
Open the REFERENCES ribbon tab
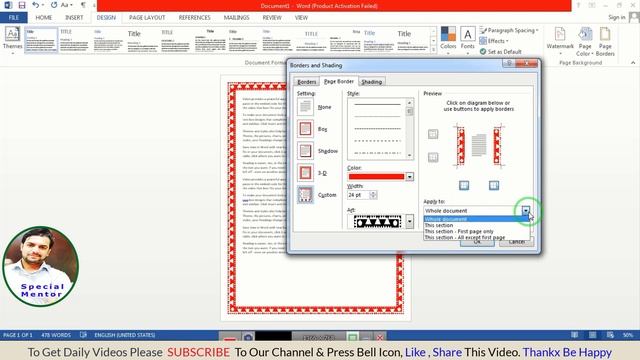click(194, 18)
